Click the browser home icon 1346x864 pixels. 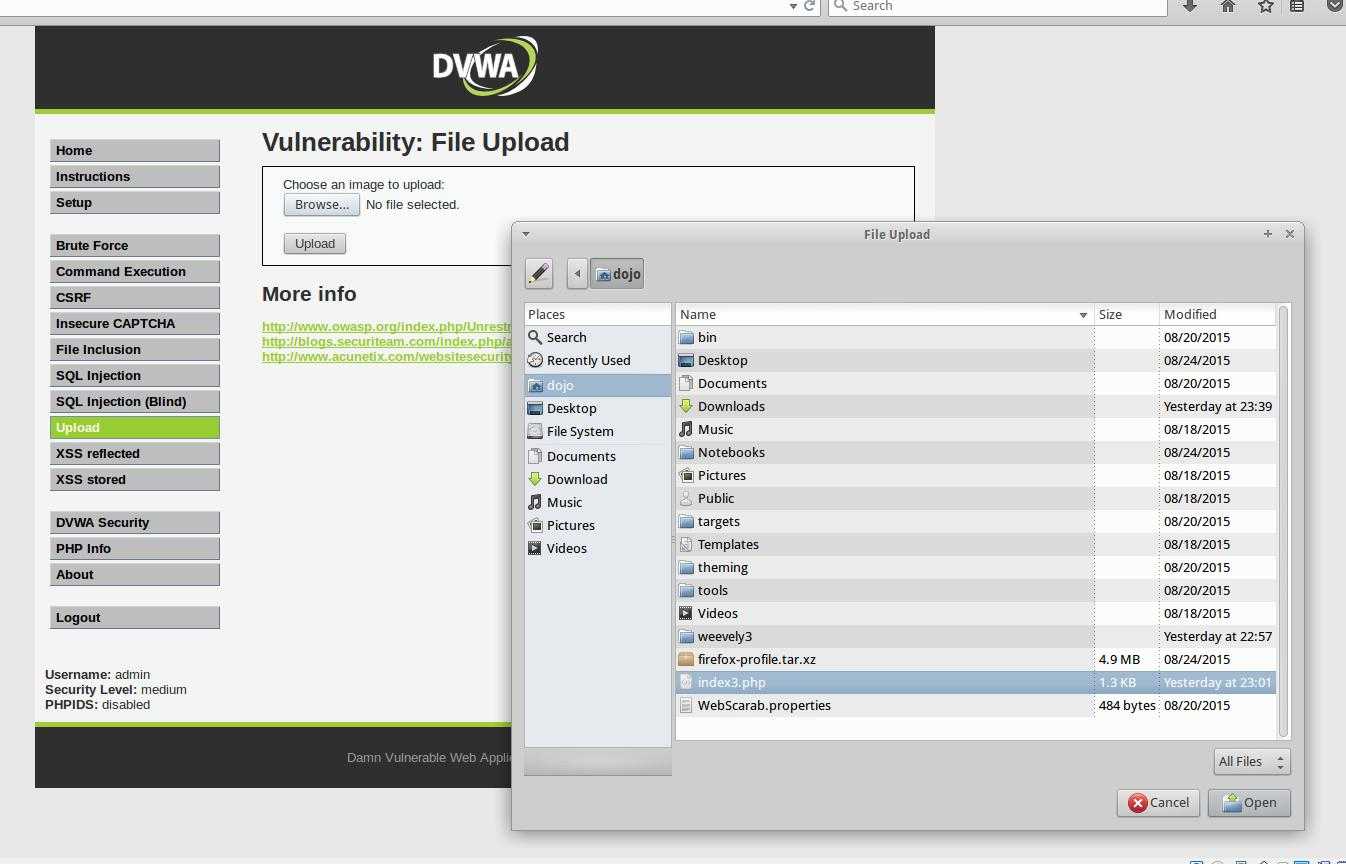click(x=1228, y=6)
